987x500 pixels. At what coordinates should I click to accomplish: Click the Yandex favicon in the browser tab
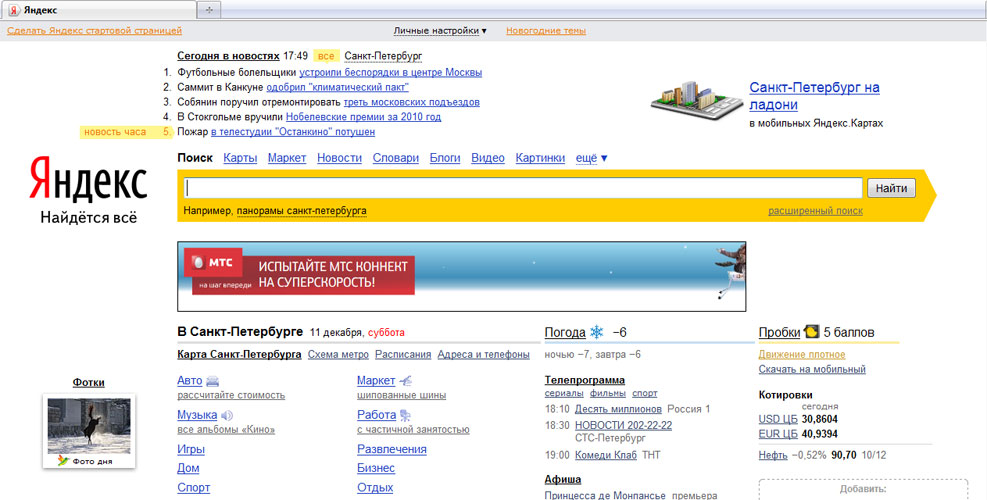pos(13,10)
